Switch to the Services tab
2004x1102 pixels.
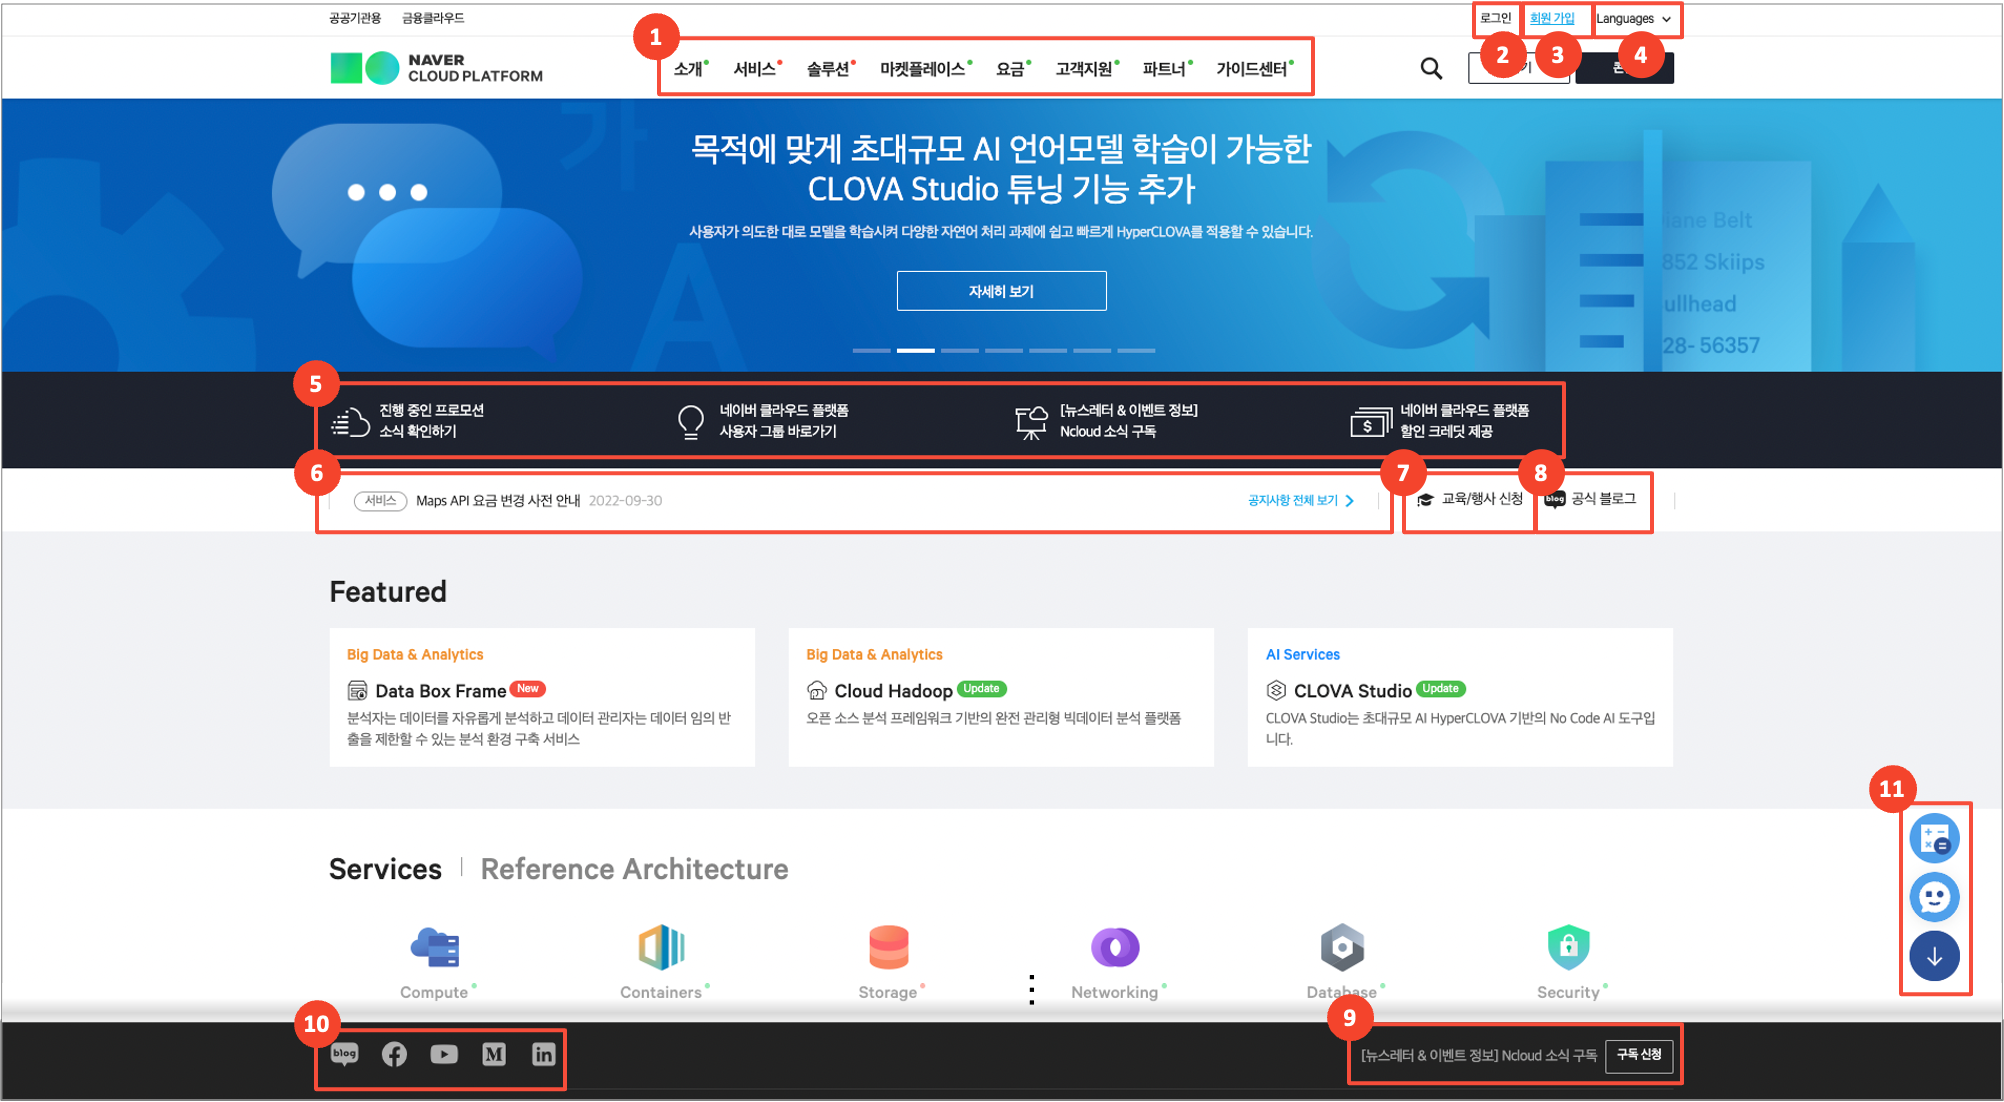click(x=385, y=869)
